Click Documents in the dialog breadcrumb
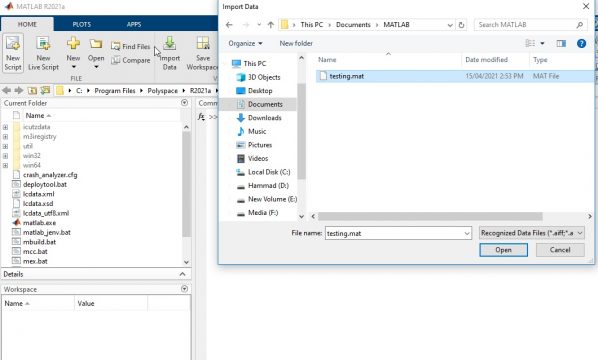Viewport: 598px width, 360px height. 353,25
